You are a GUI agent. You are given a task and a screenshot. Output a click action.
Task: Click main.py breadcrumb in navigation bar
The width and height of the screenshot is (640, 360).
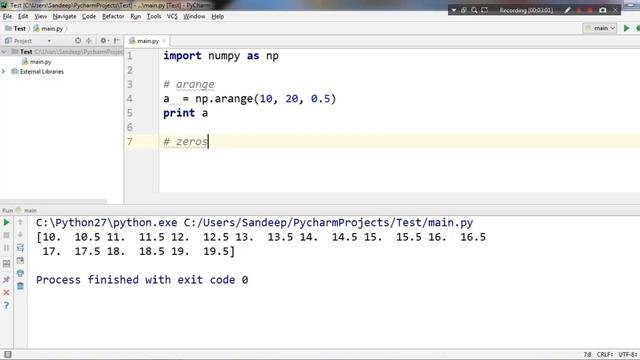48,29
